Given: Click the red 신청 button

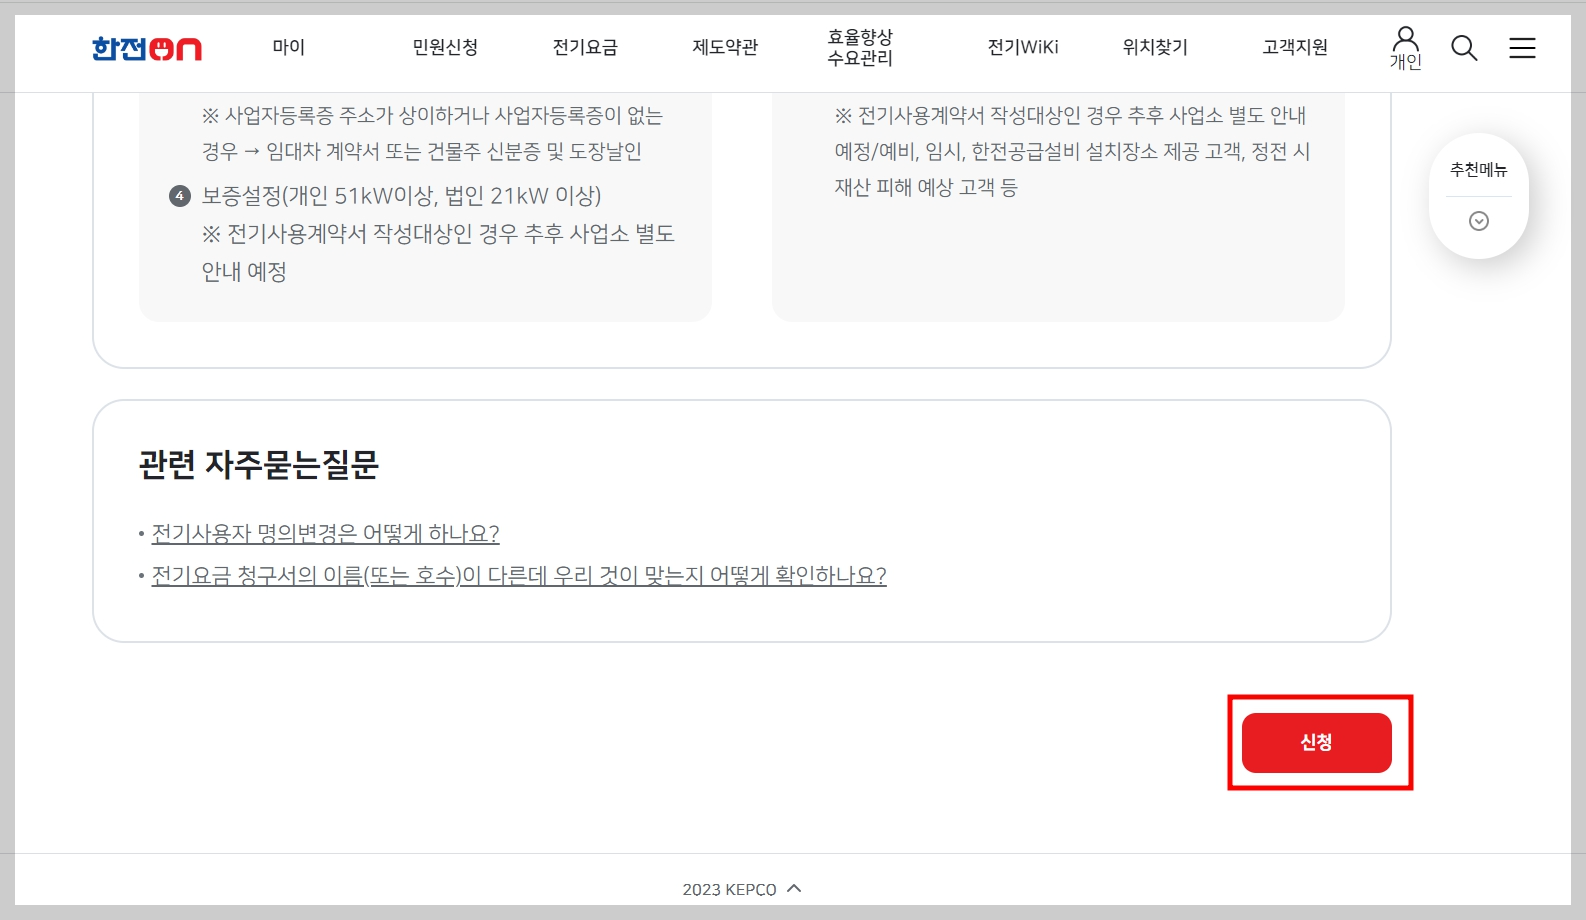Looking at the screenshot, I should pyautogui.click(x=1316, y=742).
